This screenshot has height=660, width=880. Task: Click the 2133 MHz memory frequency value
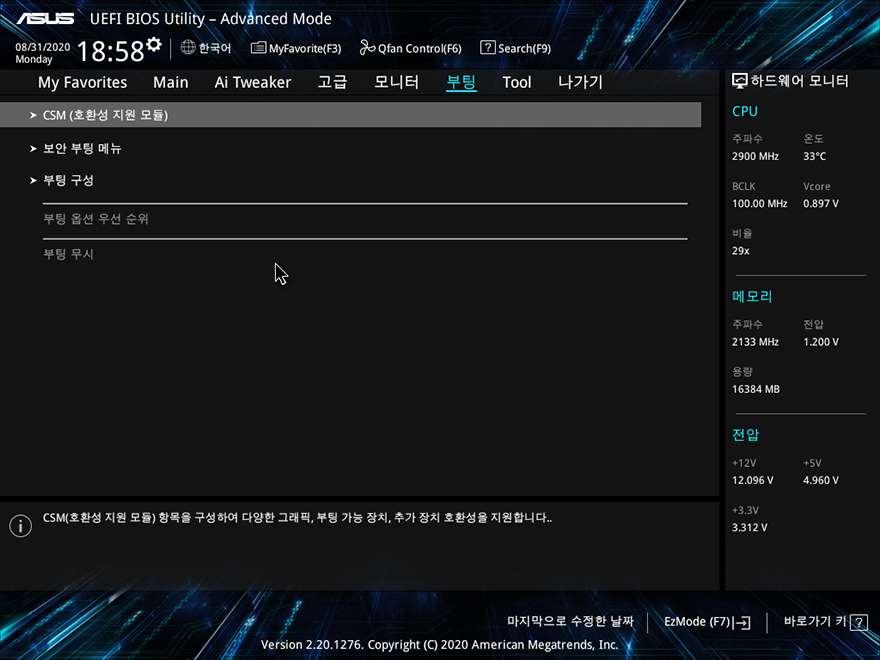pos(755,342)
